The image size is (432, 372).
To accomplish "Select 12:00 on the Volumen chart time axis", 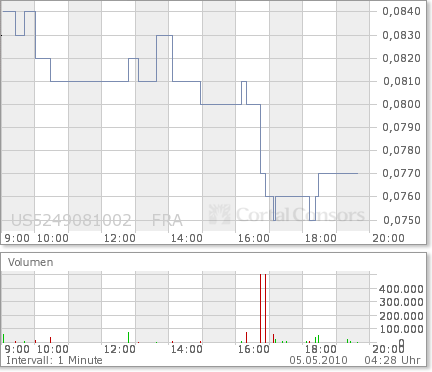I will pos(120,349).
